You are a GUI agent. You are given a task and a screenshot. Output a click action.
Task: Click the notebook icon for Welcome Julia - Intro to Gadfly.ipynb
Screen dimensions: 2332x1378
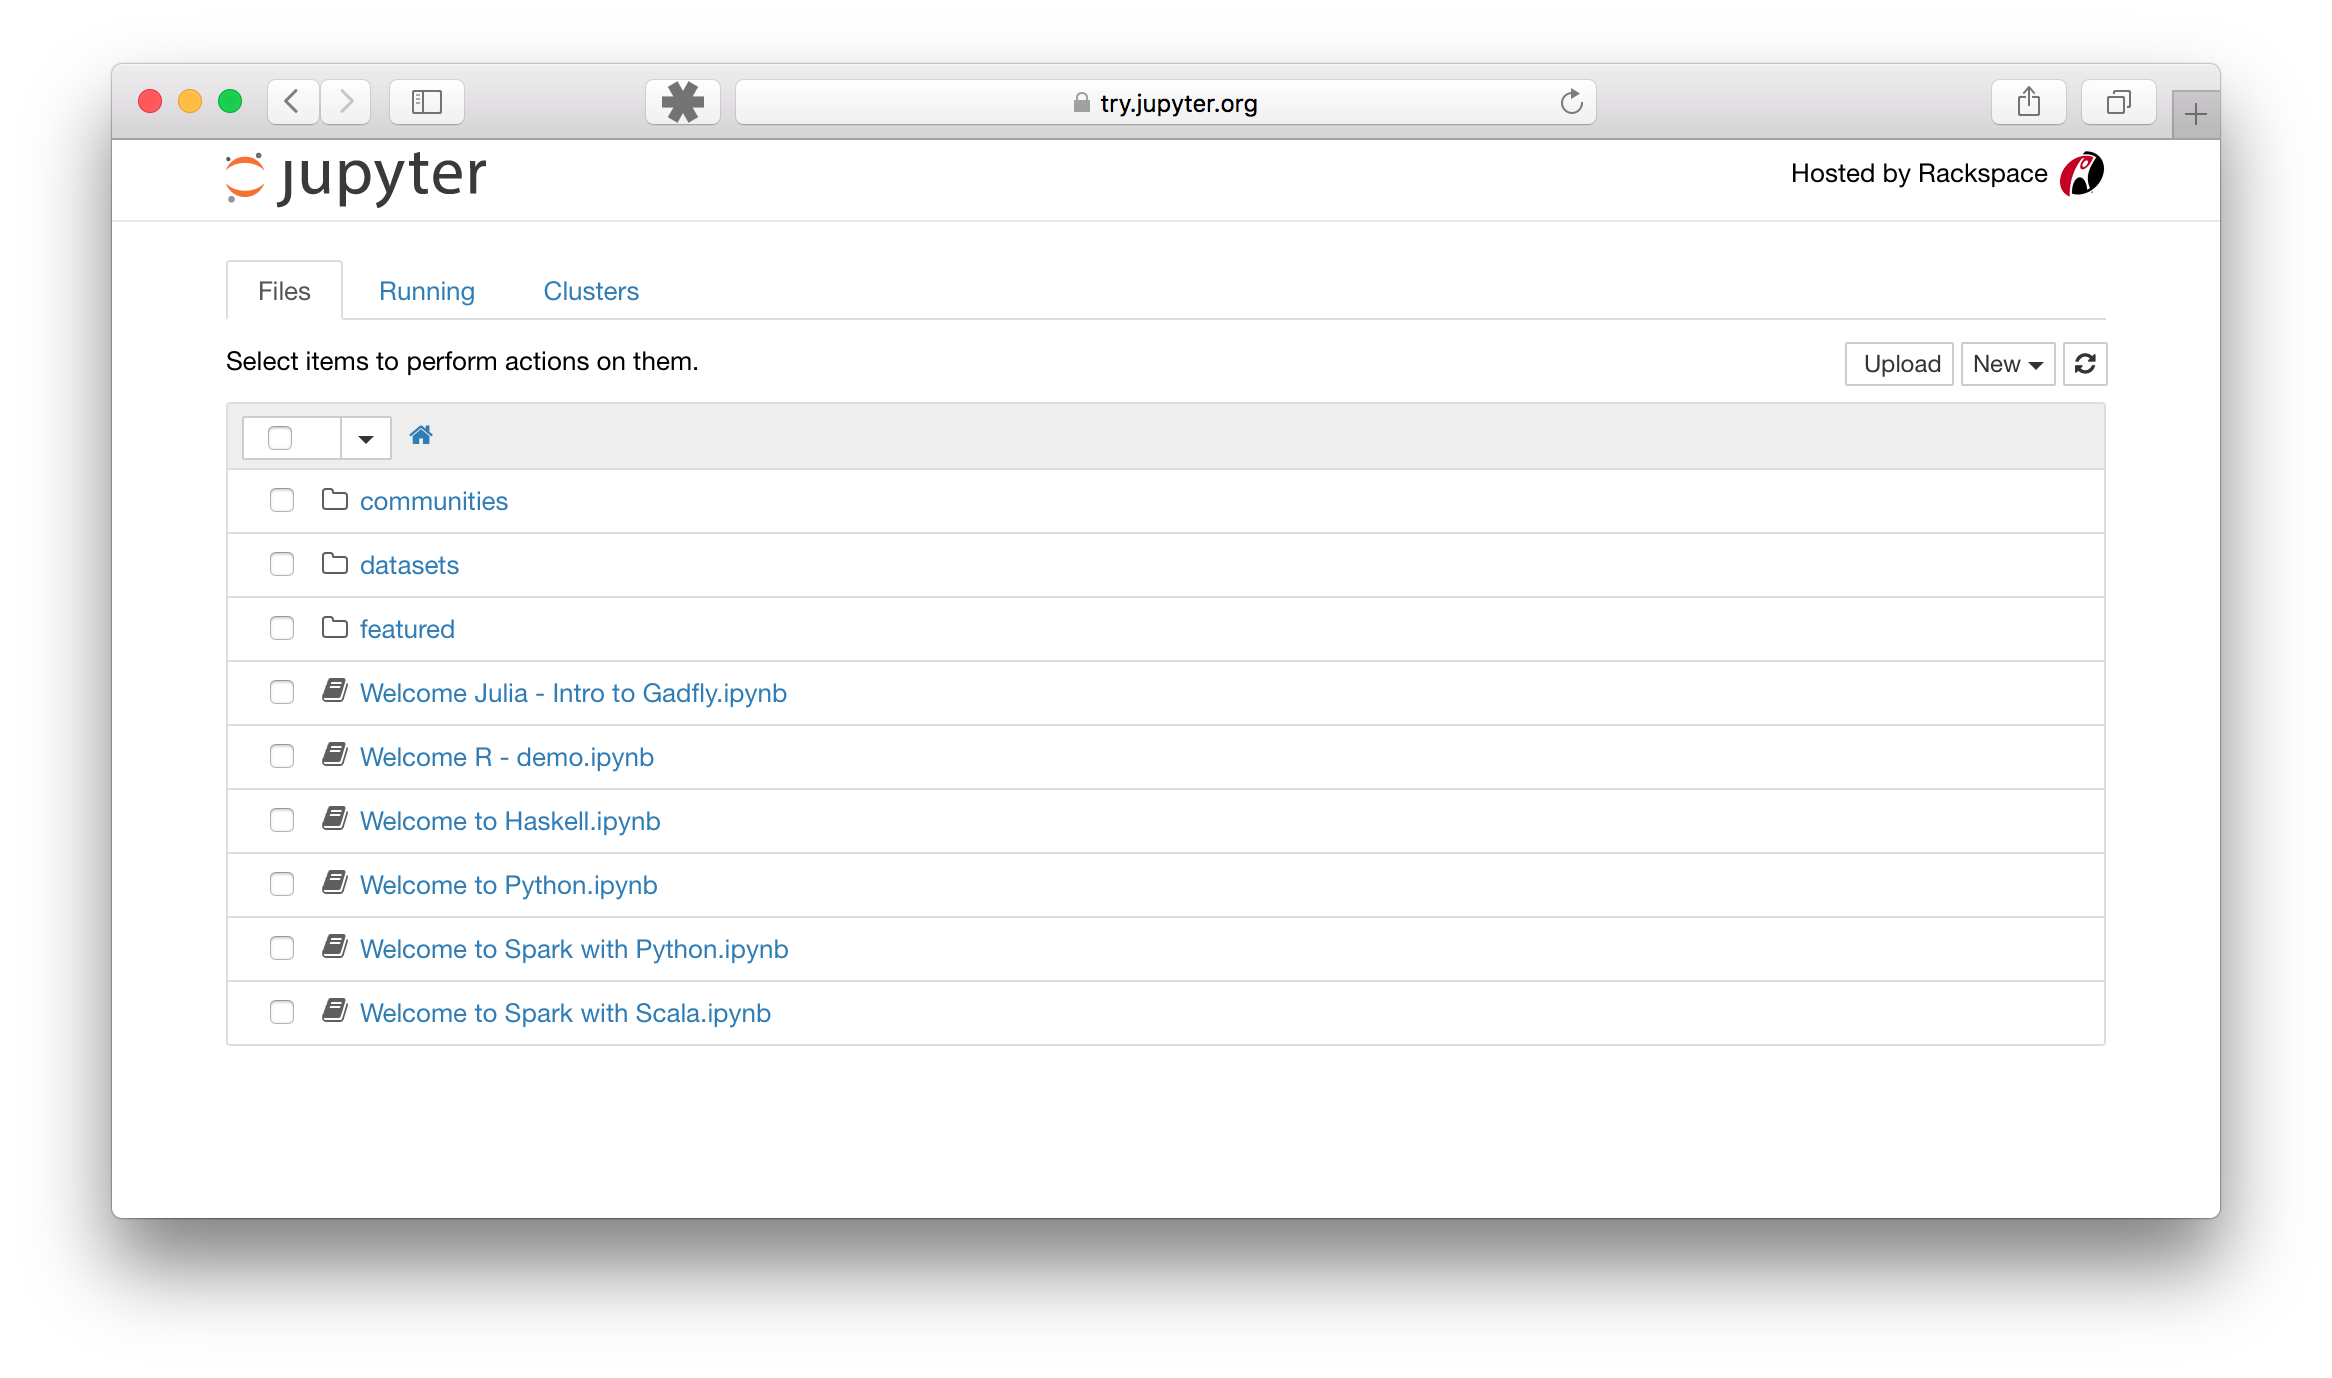(x=333, y=691)
